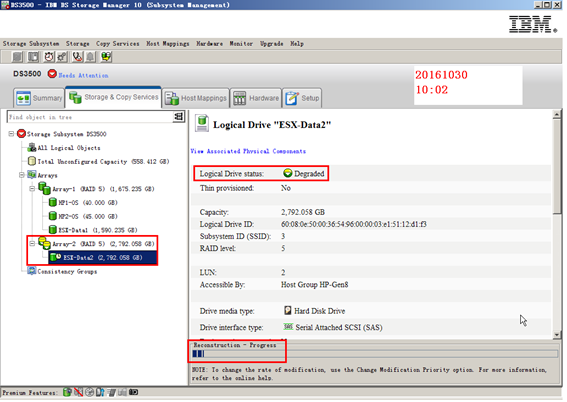Select Total Unconfigured Capacity tree item

point(103,162)
